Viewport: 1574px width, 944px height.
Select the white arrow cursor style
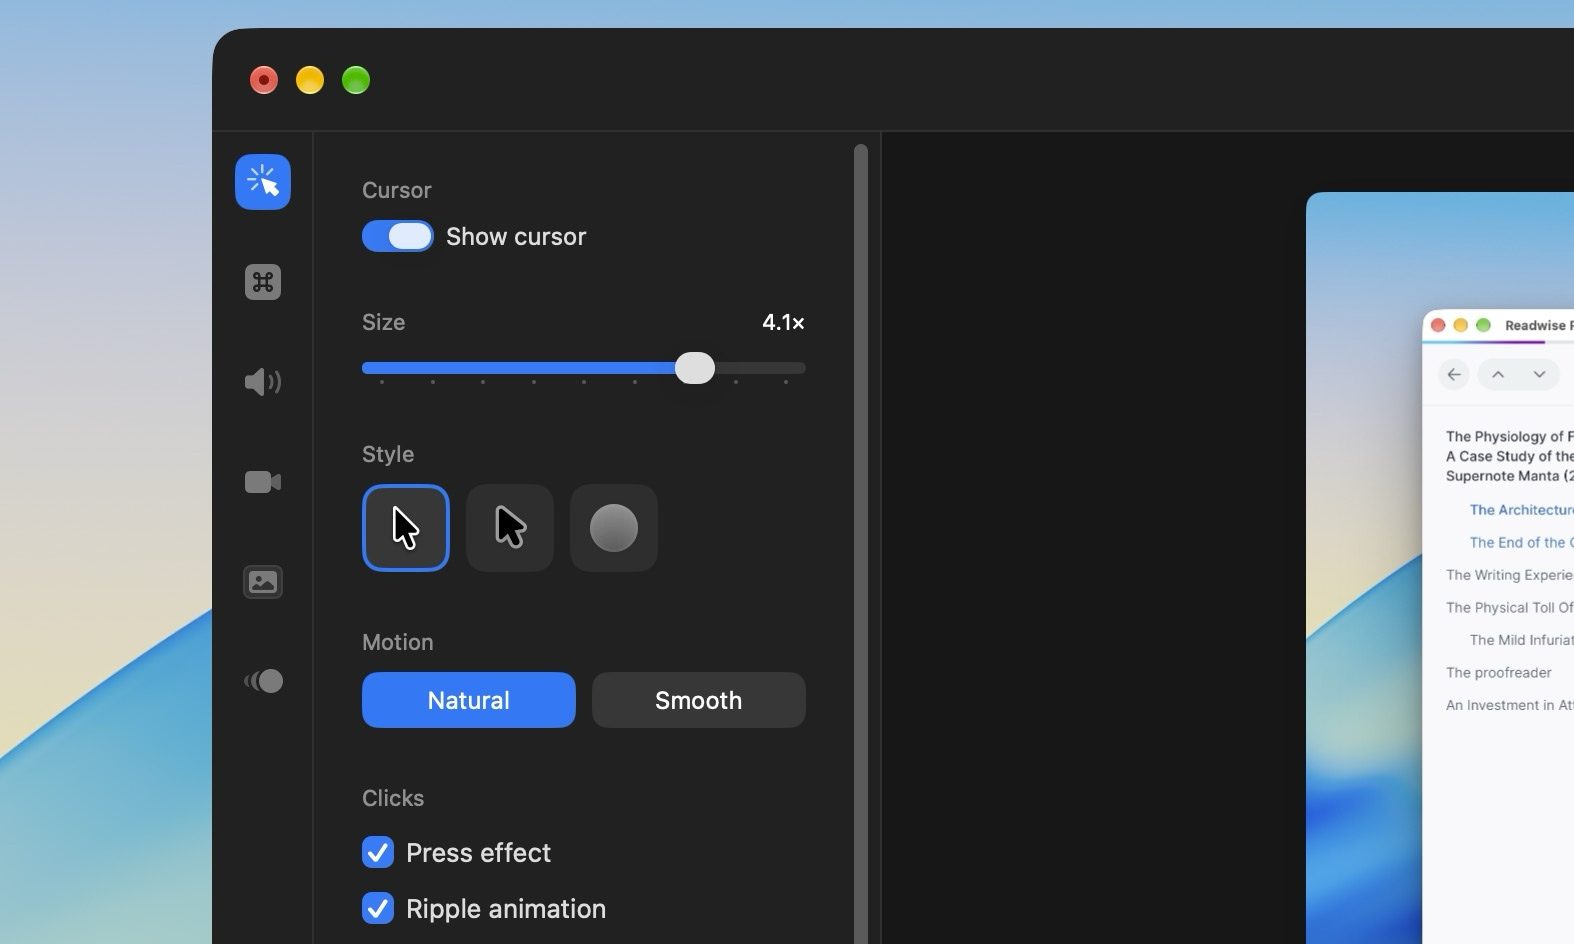(x=406, y=528)
